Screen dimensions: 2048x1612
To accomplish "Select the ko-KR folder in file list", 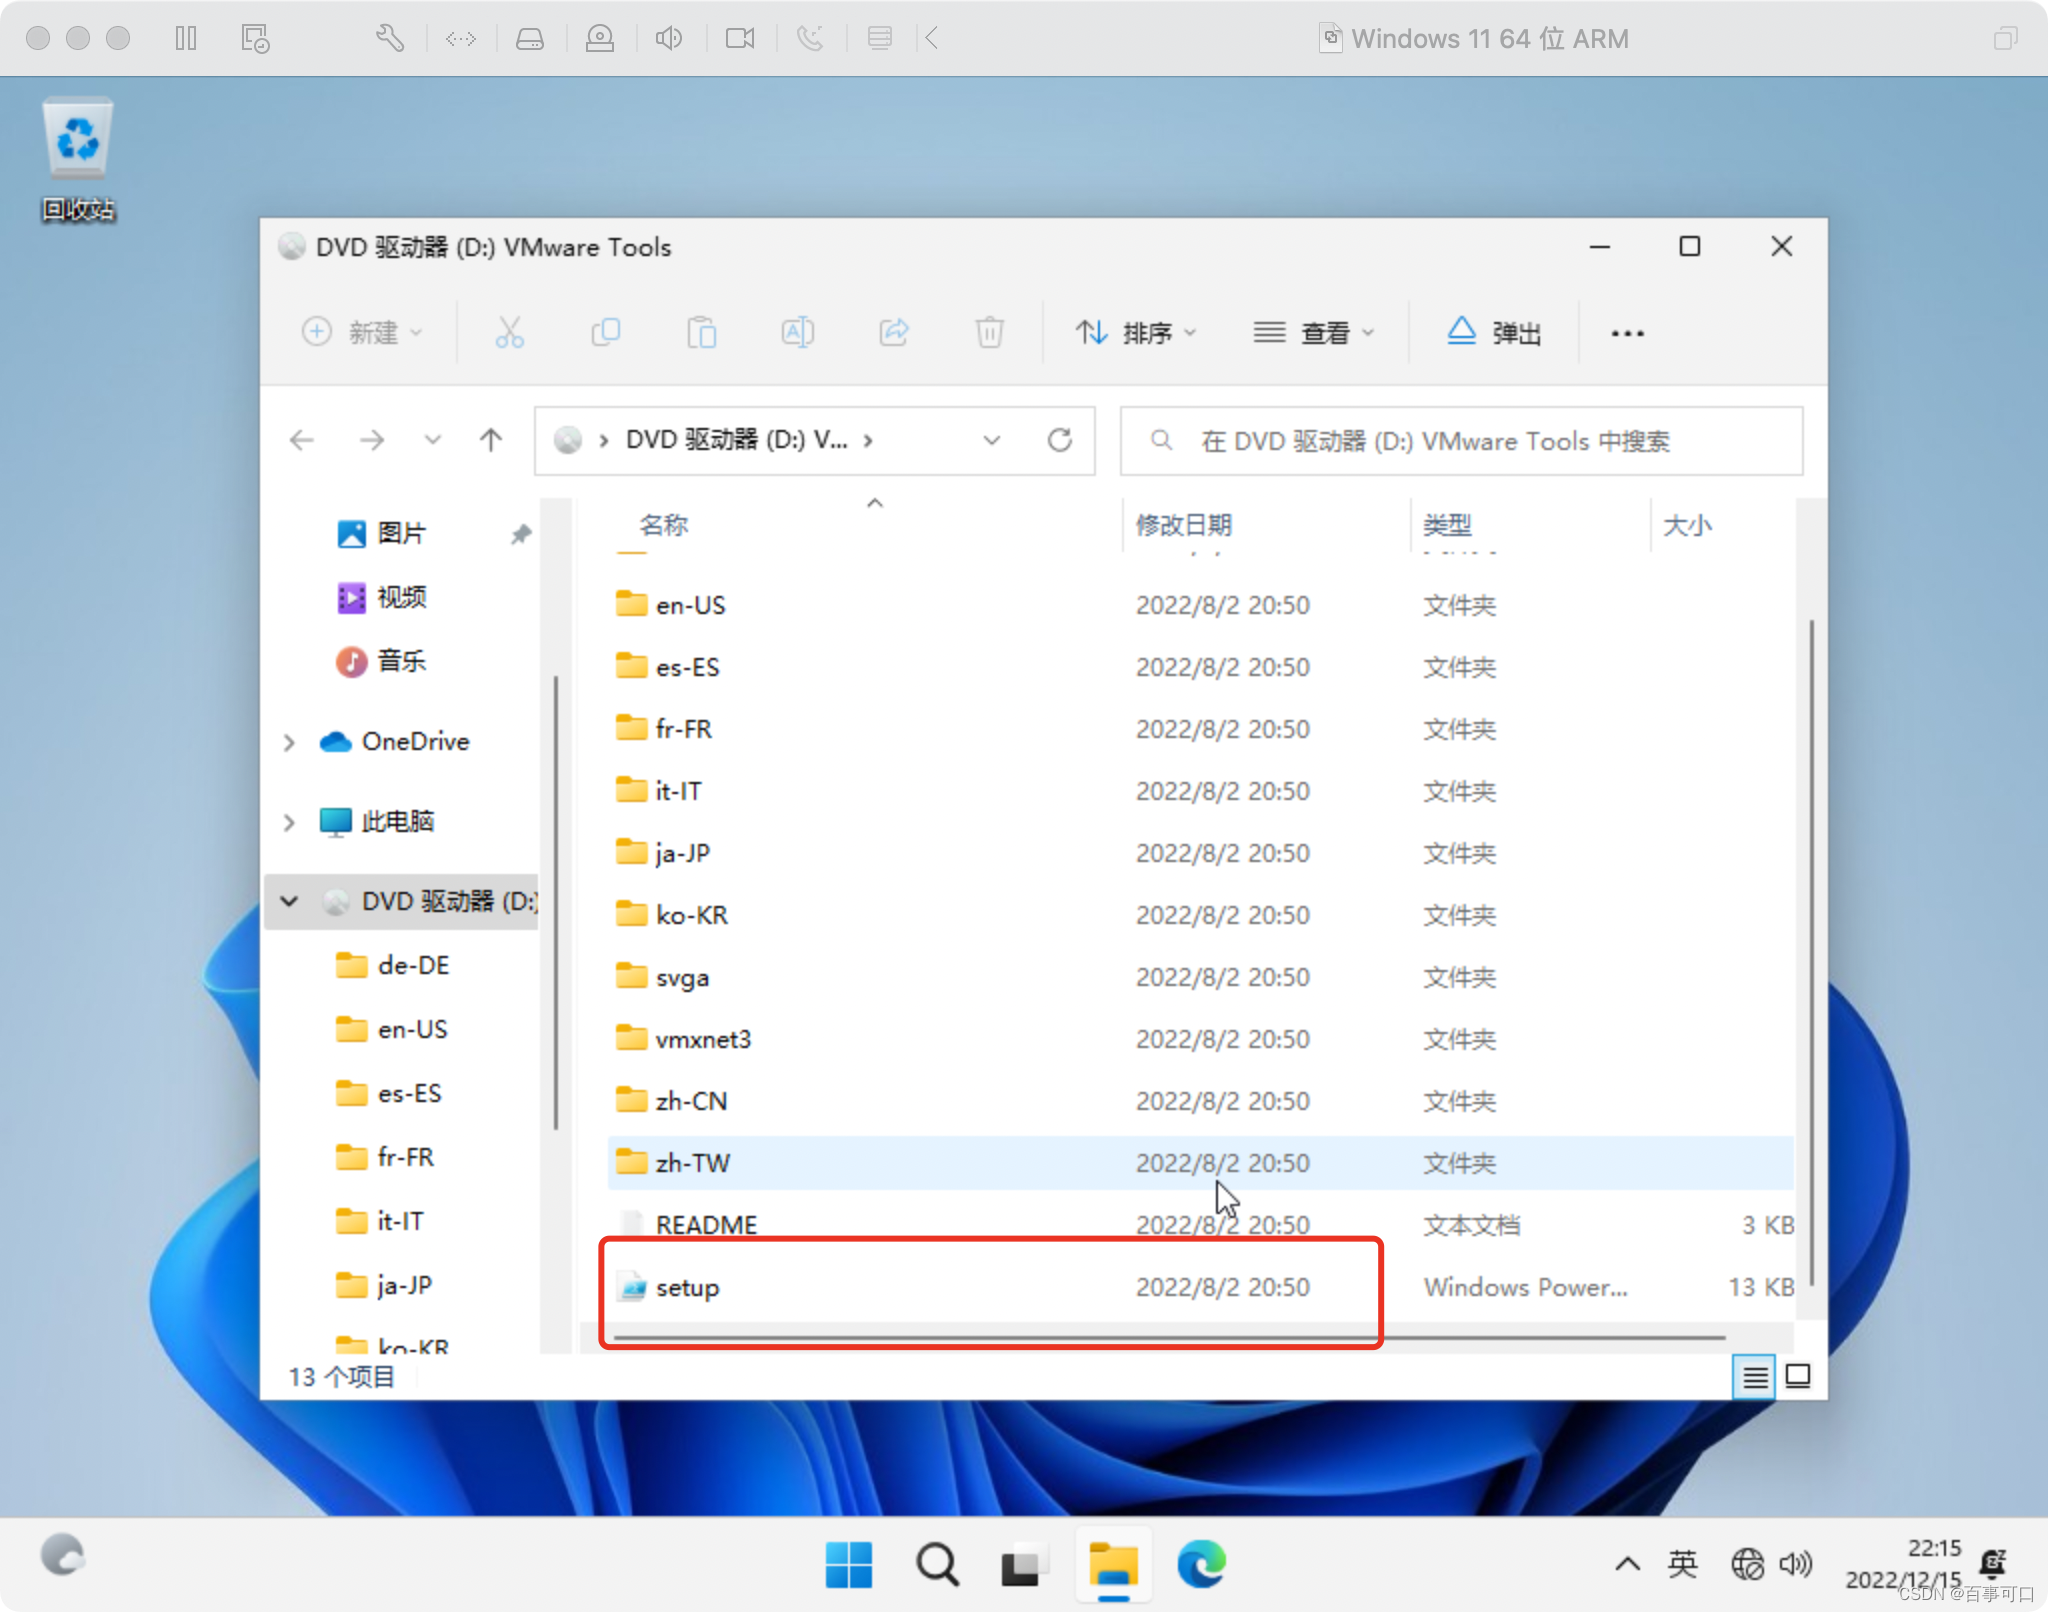I will point(1200,915).
